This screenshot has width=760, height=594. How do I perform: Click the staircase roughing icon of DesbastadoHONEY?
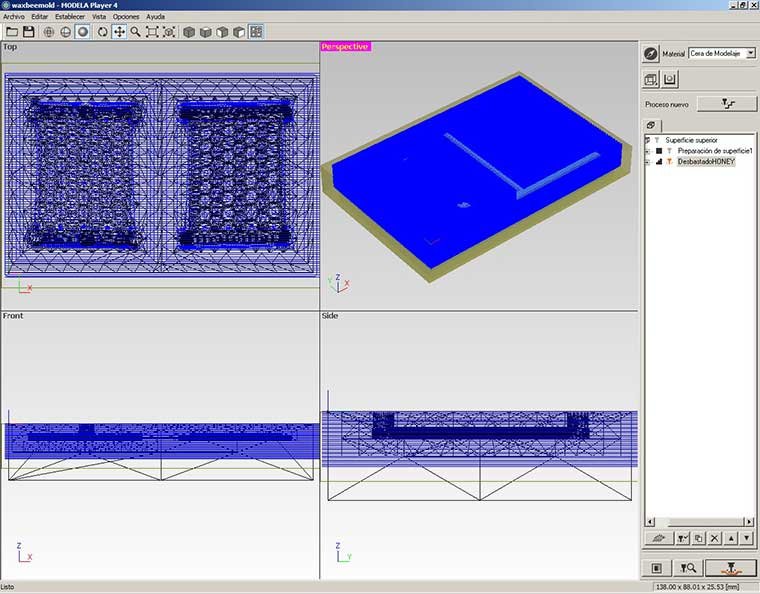pos(659,161)
